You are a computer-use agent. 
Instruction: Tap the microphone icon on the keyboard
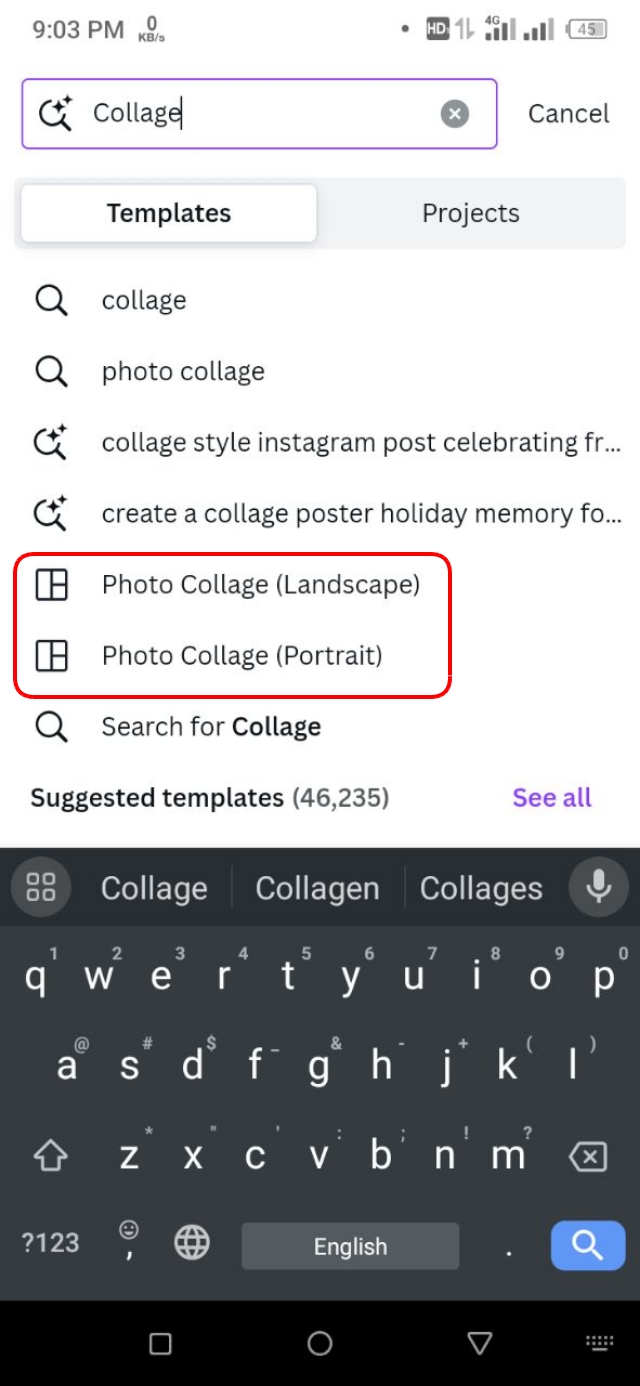click(597, 887)
